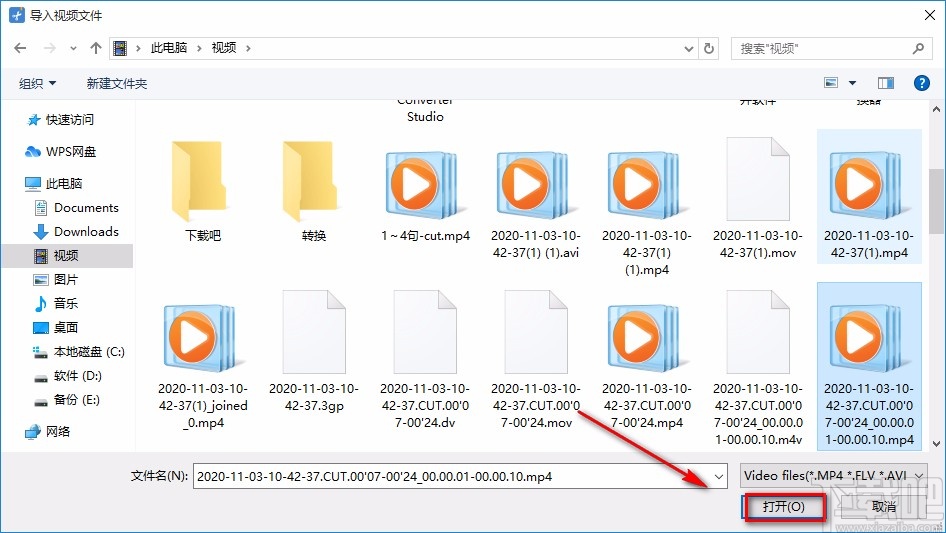Open Downloads in the sidebar

[x=76, y=232]
